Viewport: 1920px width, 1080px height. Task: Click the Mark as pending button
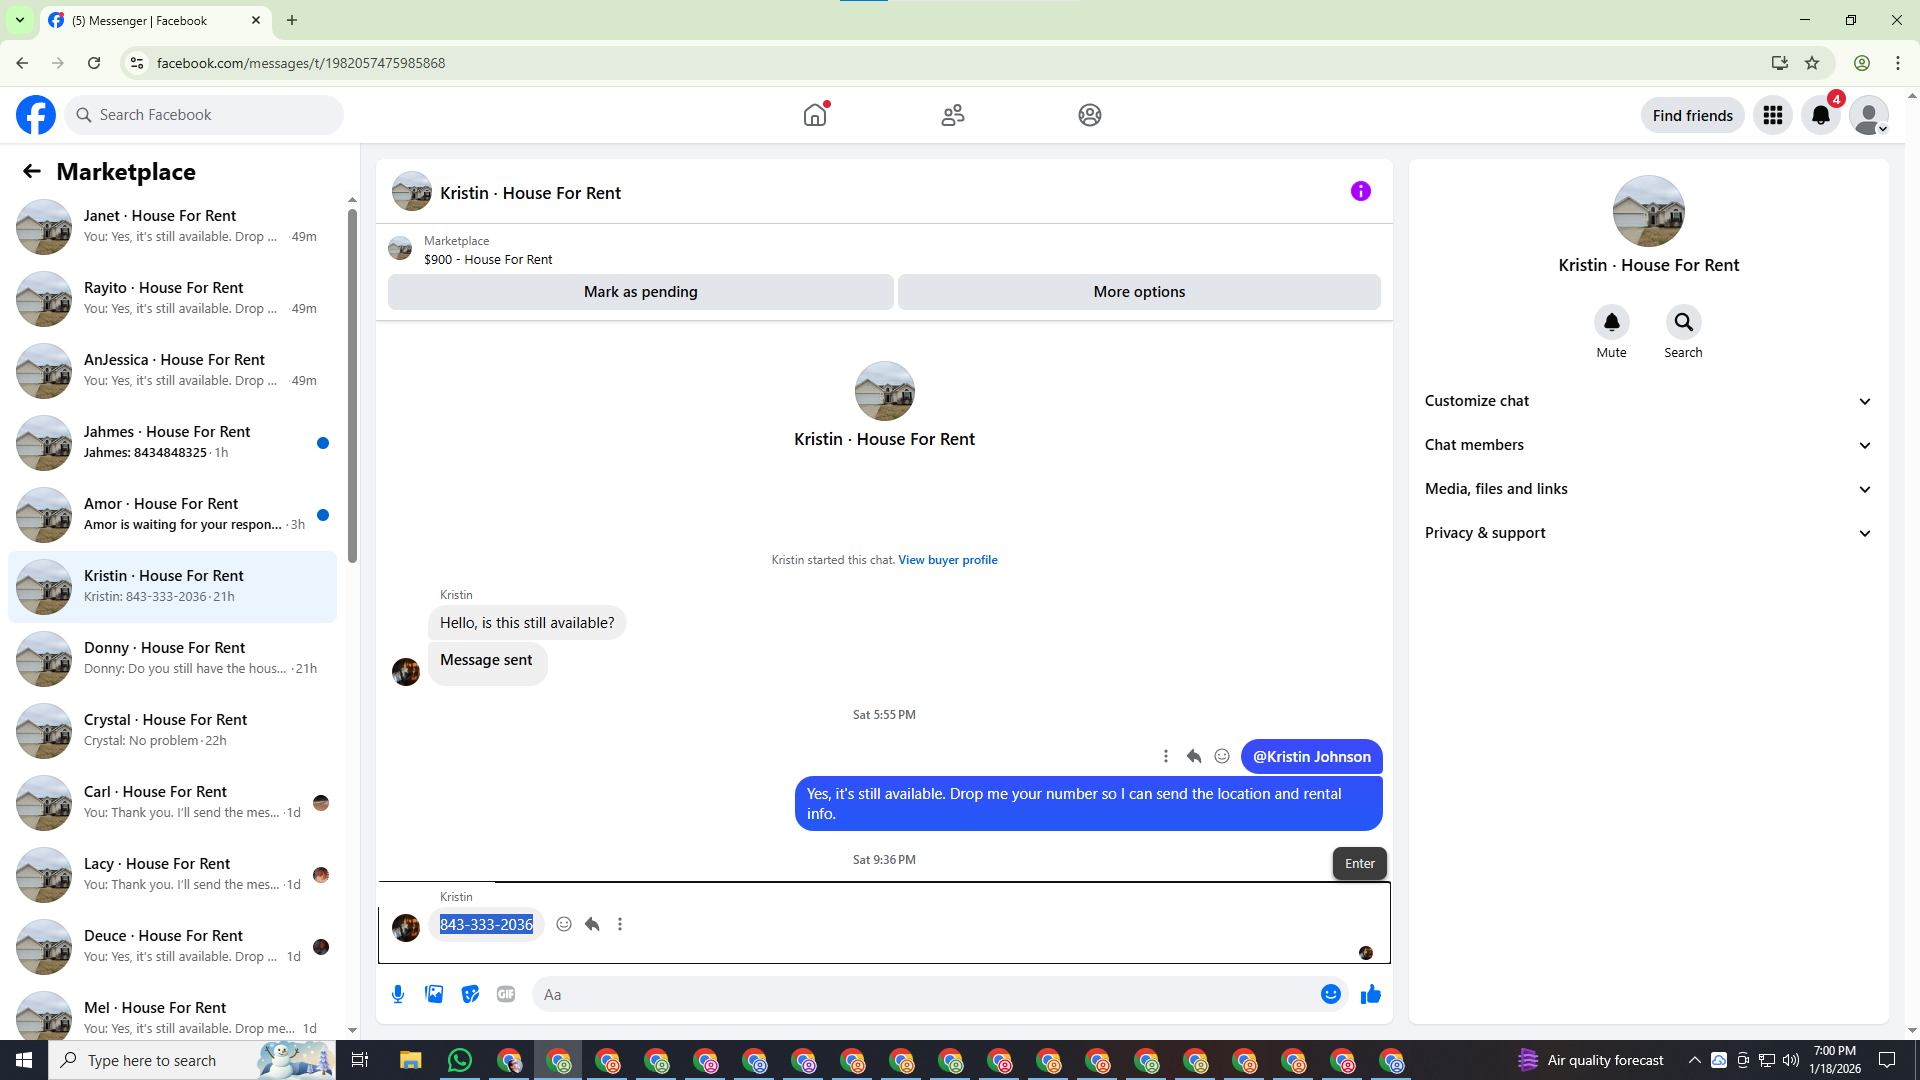pos(640,292)
